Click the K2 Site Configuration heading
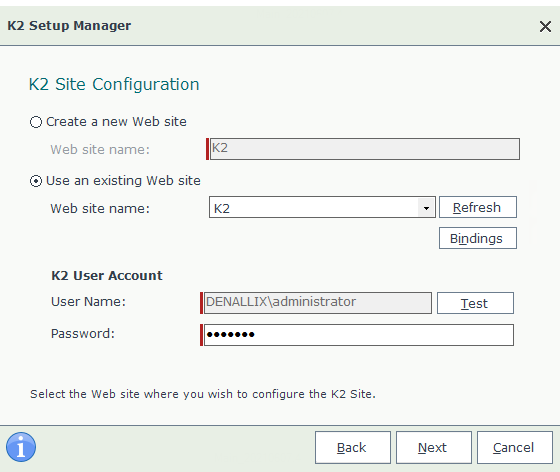 click(x=114, y=85)
